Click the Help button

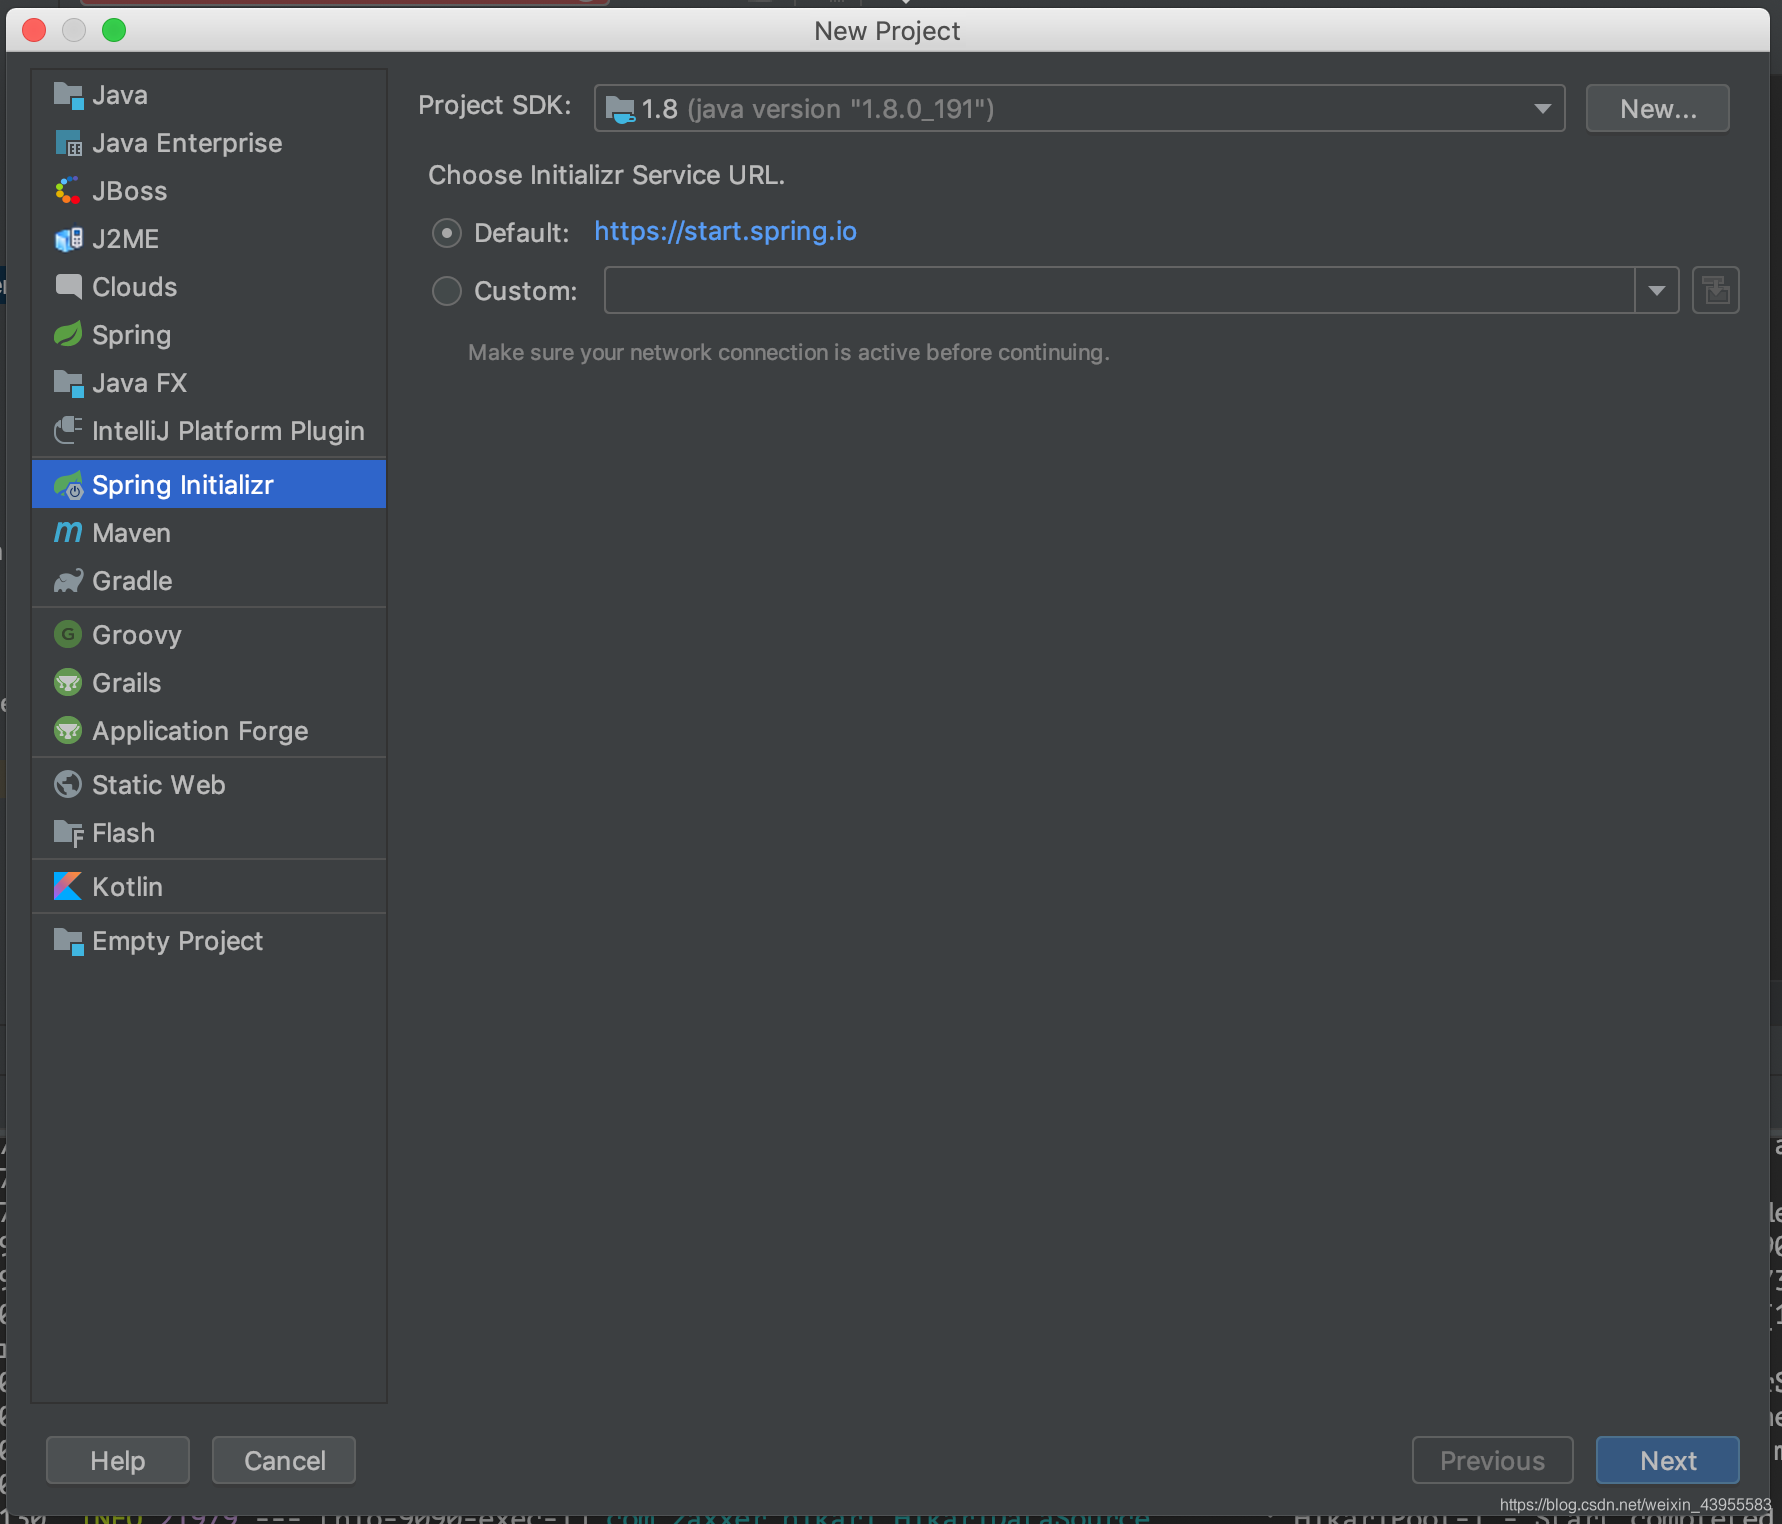(x=118, y=1460)
